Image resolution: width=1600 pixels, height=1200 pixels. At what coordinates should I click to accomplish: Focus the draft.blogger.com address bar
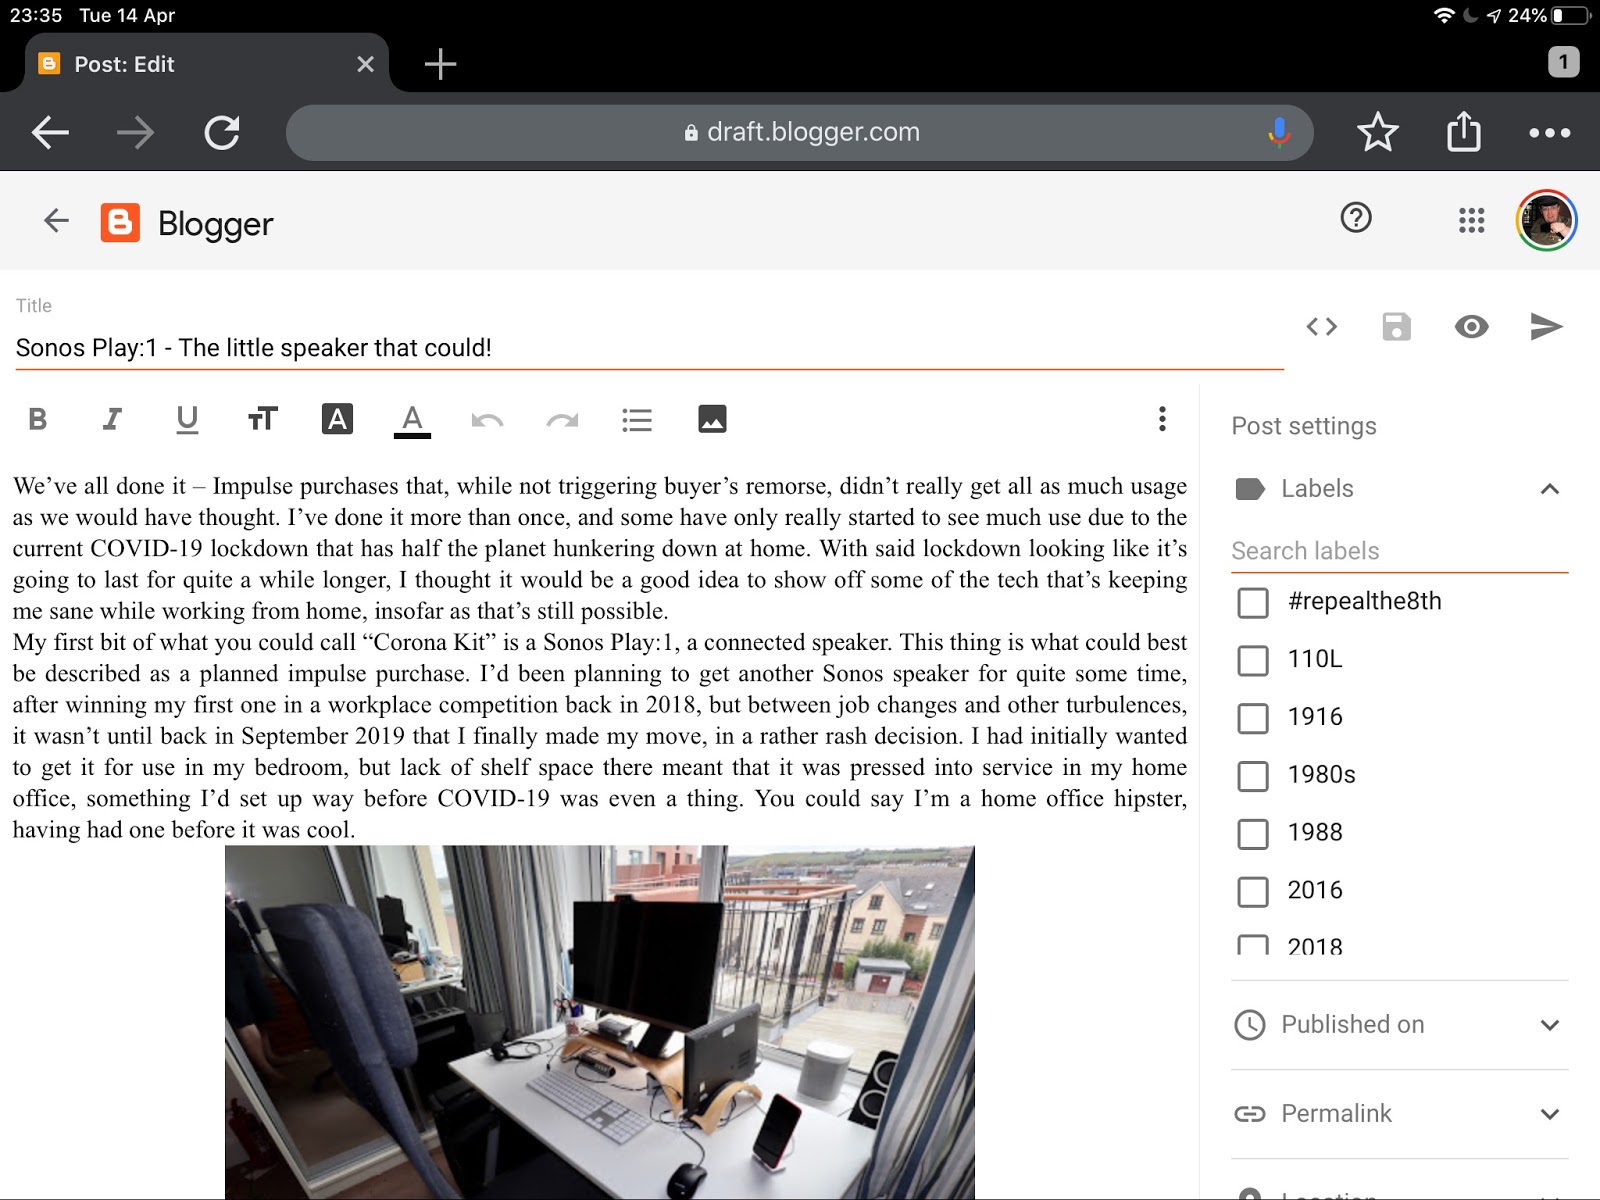coord(800,132)
